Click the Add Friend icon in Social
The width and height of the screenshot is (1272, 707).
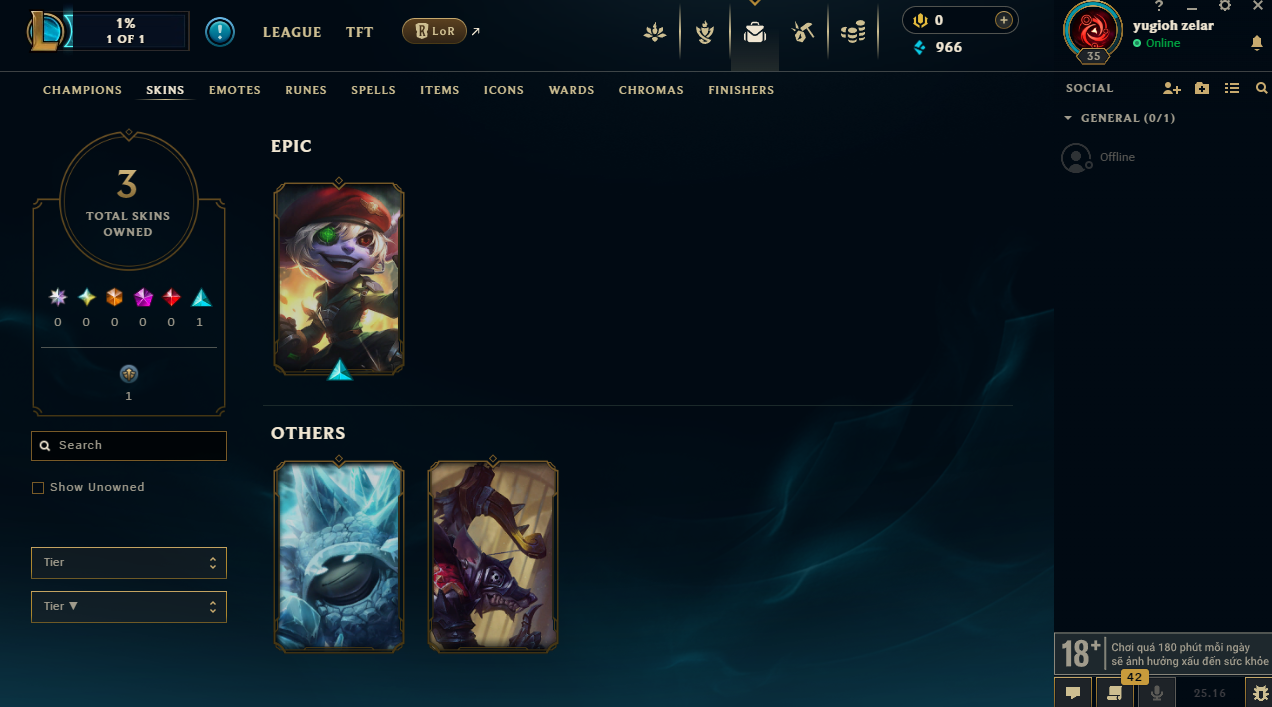click(1172, 88)
